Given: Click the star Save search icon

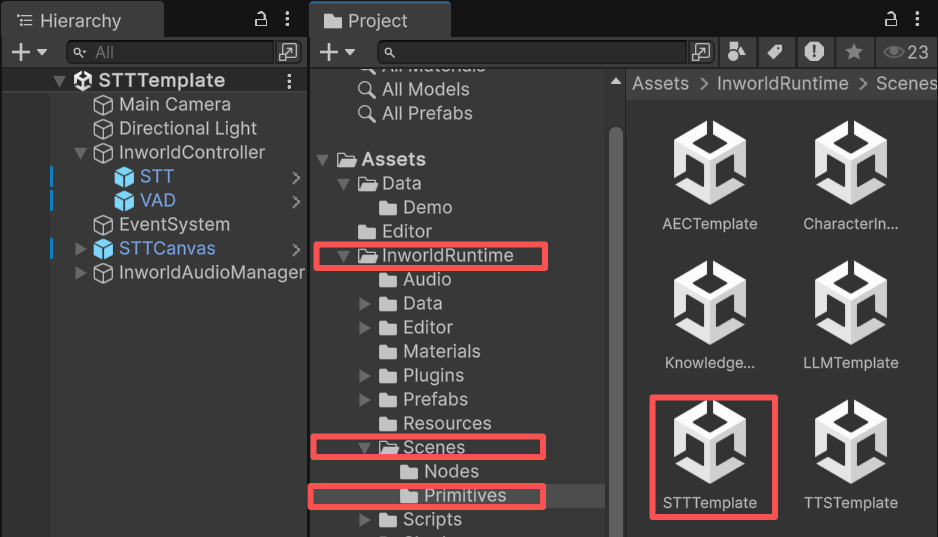Looking at the screenshot, I should 854,52.
